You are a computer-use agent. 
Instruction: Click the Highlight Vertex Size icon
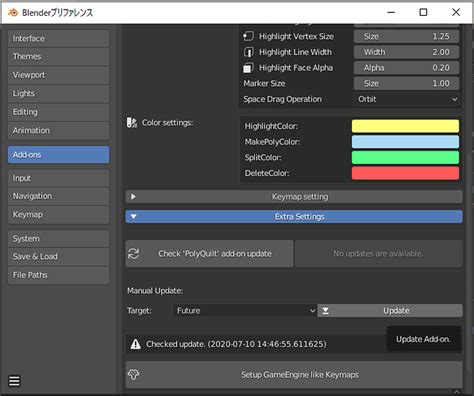pos(248,36)
